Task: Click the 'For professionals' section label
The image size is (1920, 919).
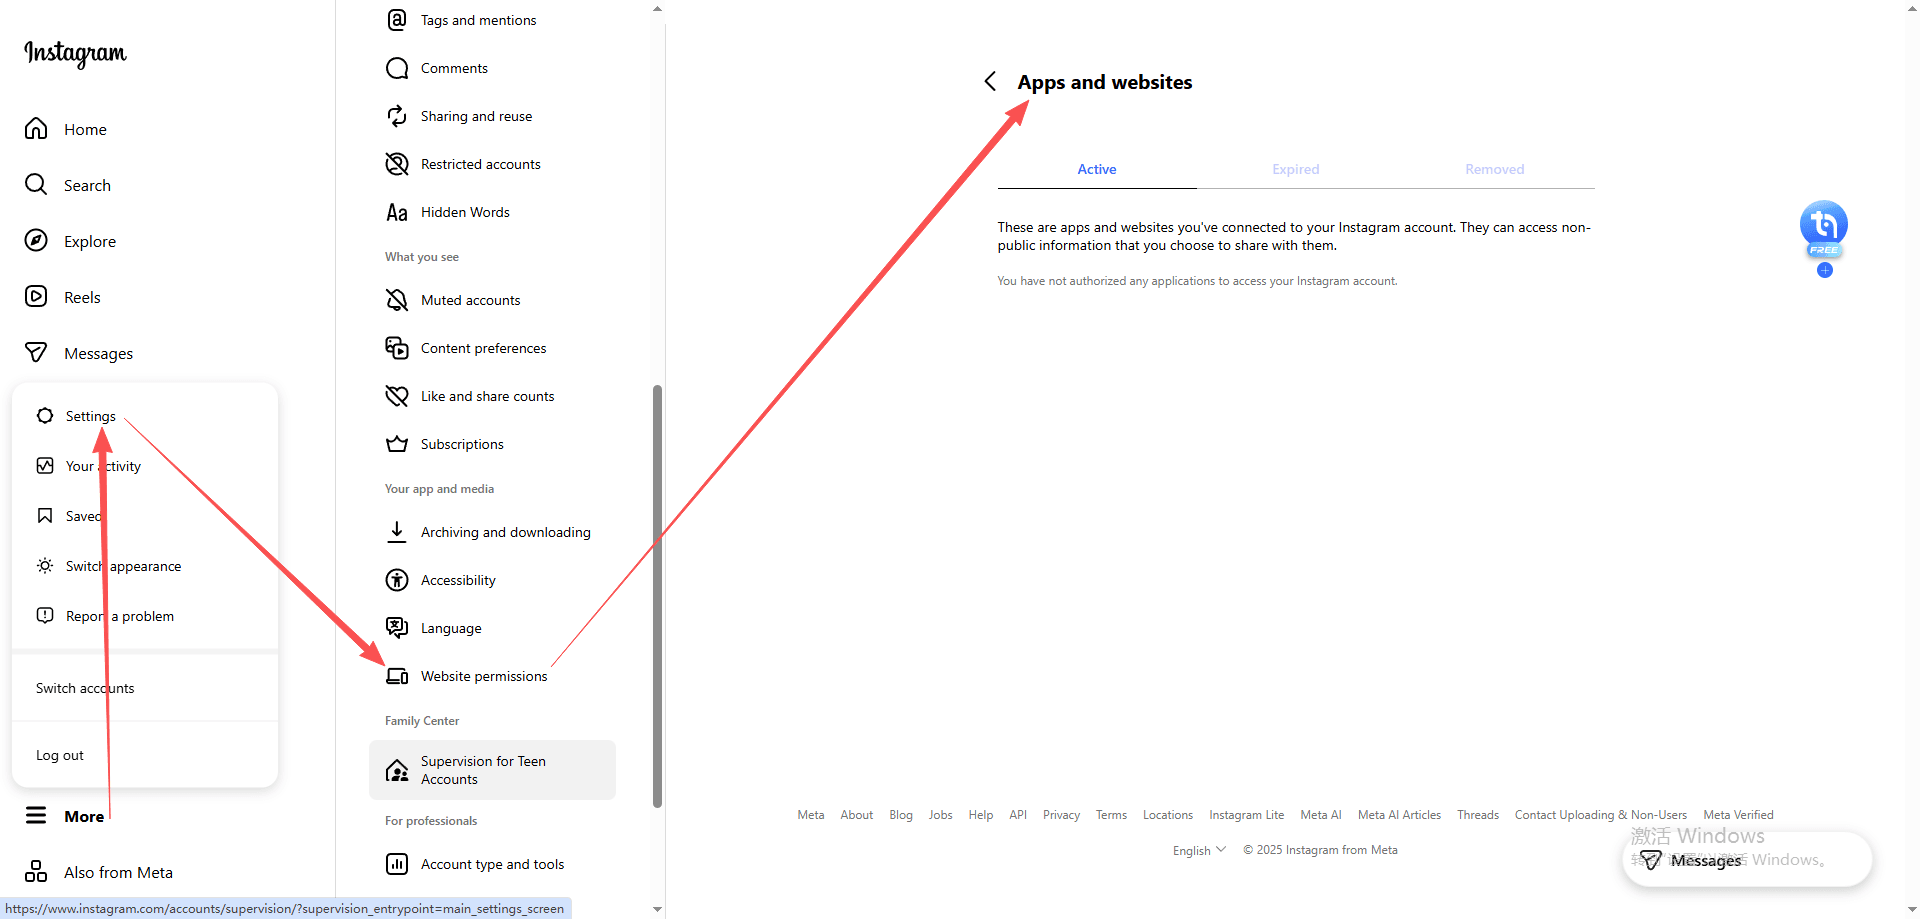Action: [x=431, y=821]
